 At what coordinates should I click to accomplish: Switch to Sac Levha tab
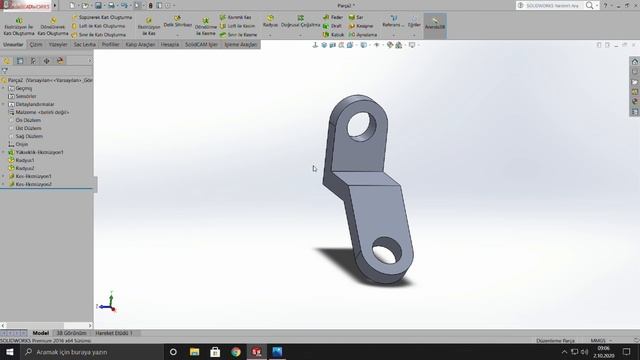click(84, 44)
